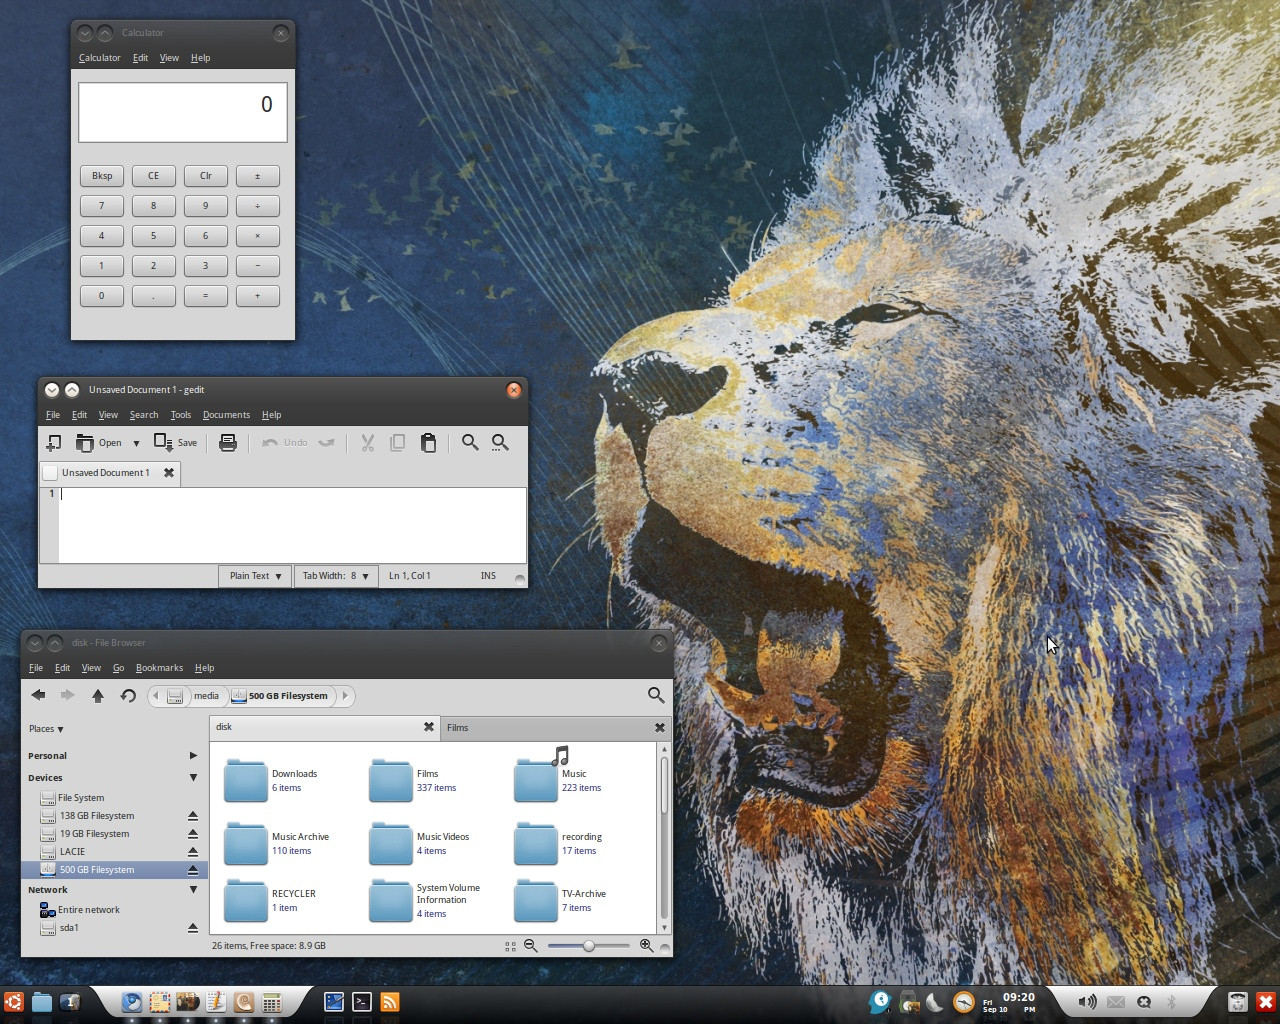Image resolution: width=1280 pixels, height=1024 pixels.
Task: Eject the LACIE drive
Action: click(x=193, y=852)
